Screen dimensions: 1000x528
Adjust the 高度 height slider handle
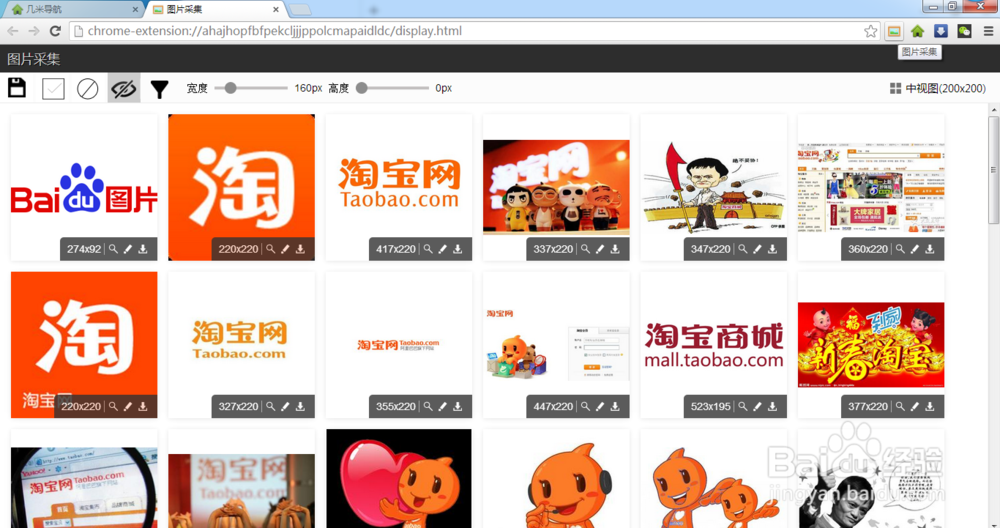[362, 88]
